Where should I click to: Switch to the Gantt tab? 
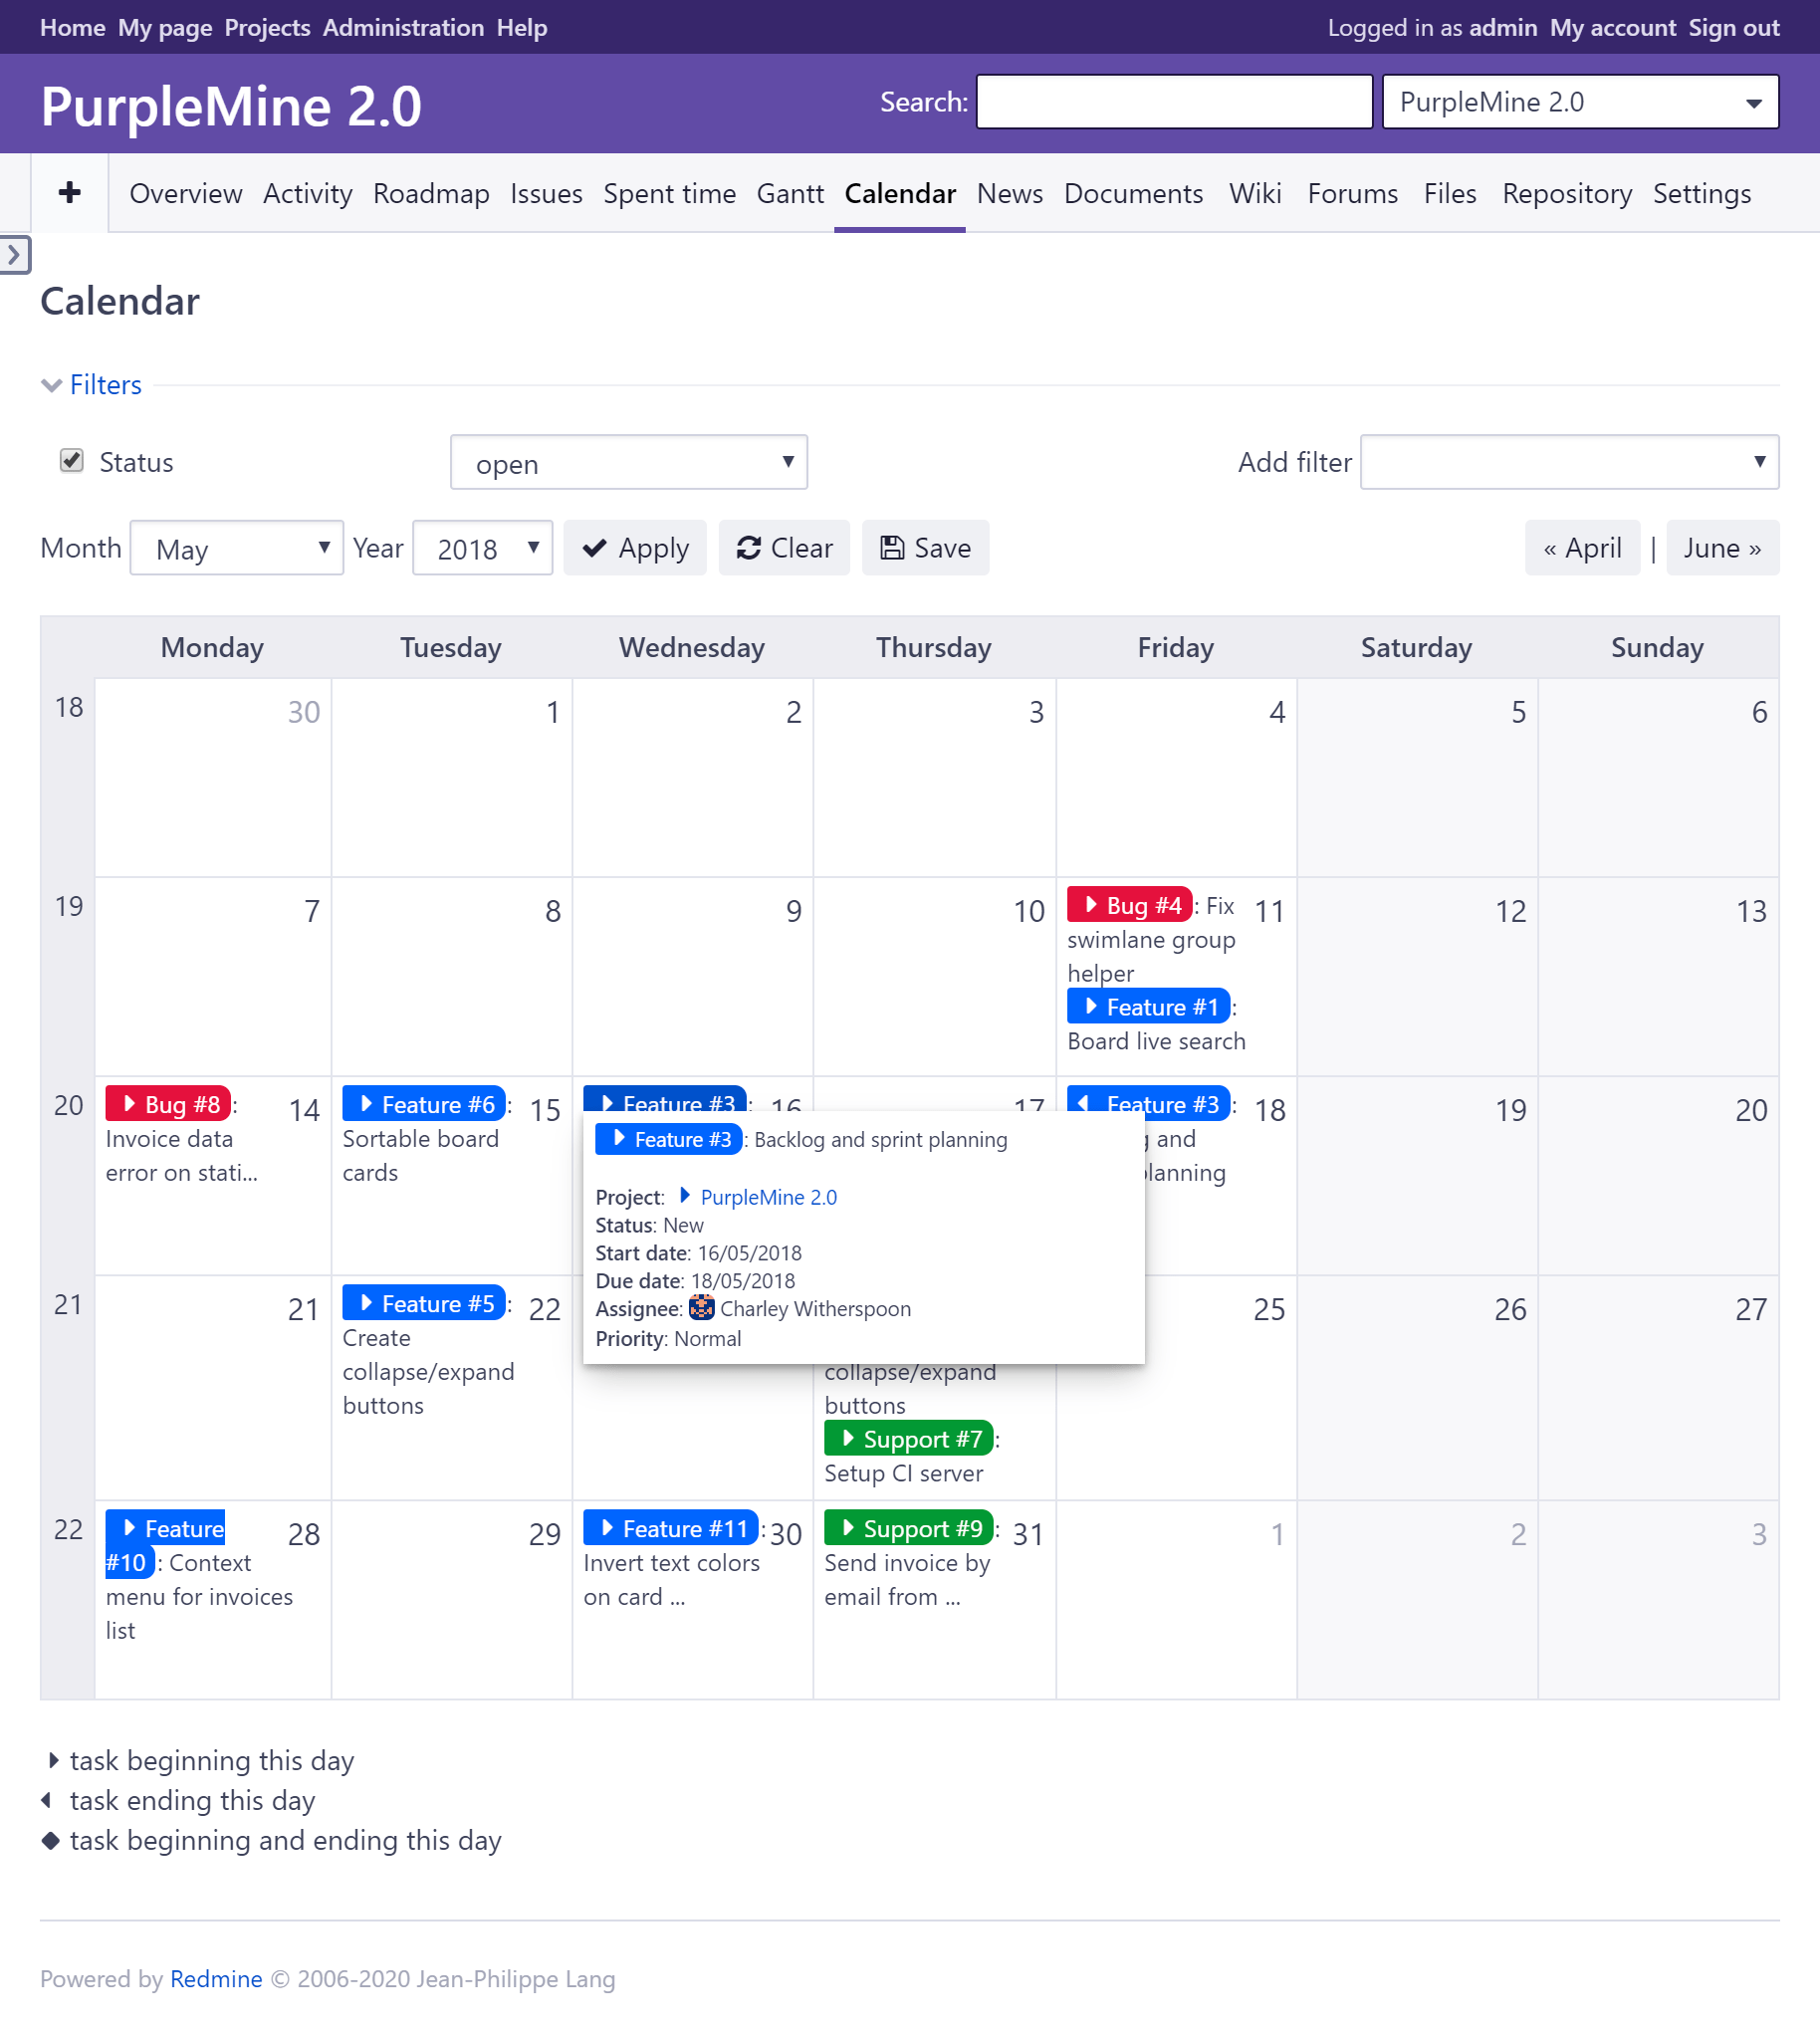[789, 193]
